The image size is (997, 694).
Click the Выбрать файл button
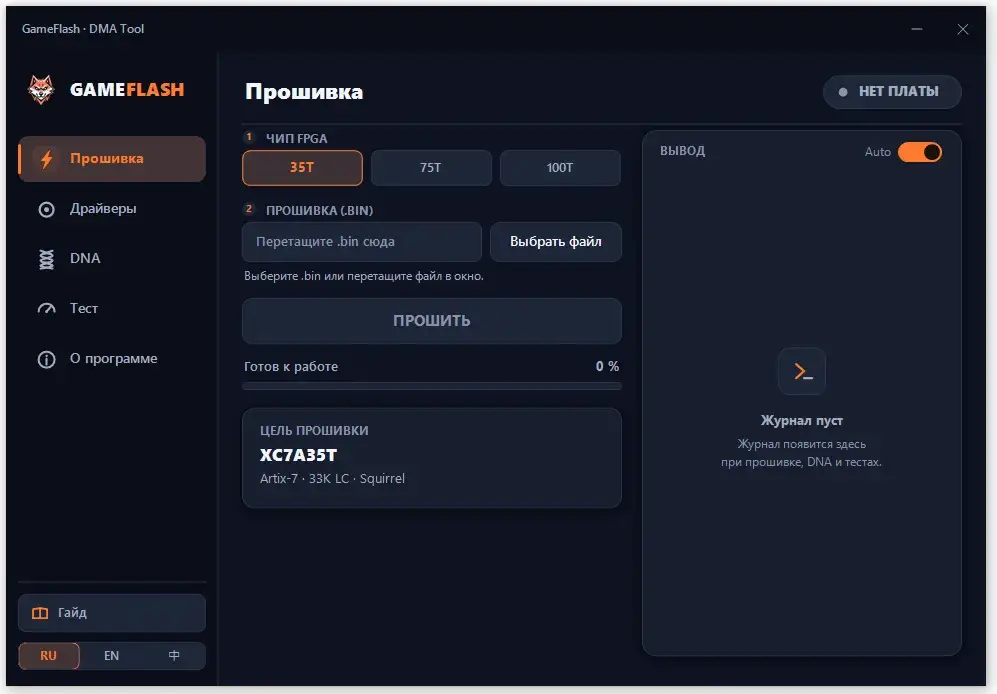(x=556, y=242)
